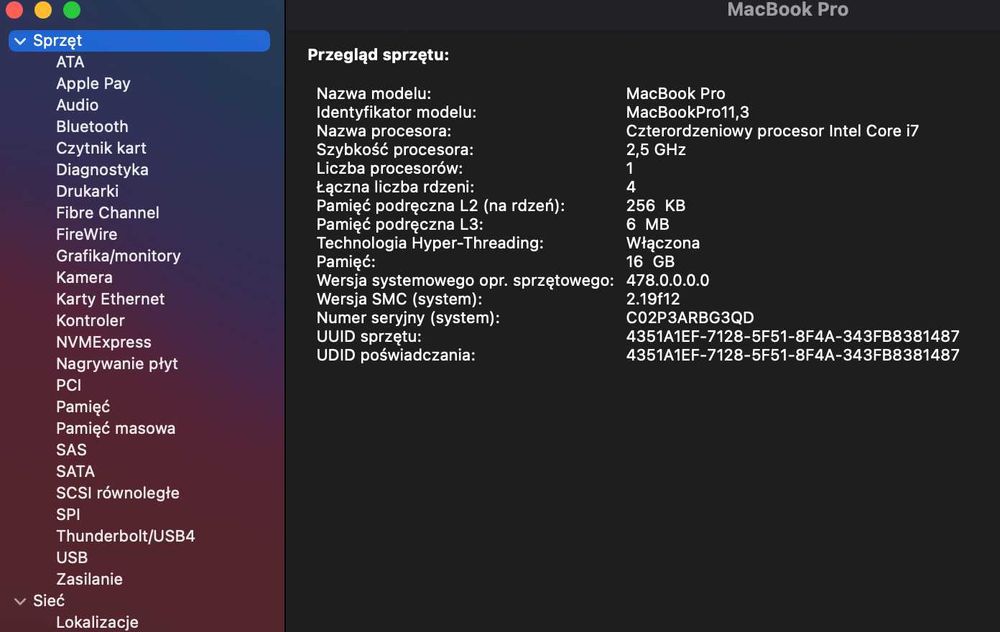This screenshot has height=632, width=1000.
Task: Open the Audio hardware section
Action: 77,105
